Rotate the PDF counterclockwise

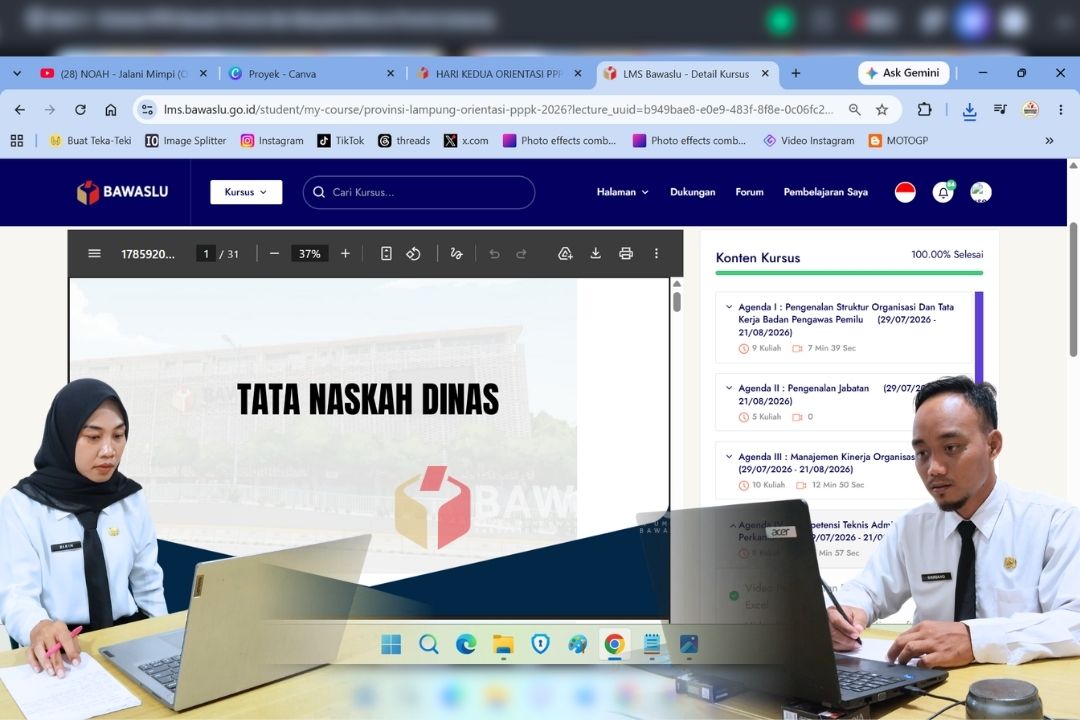click(413, 254)
